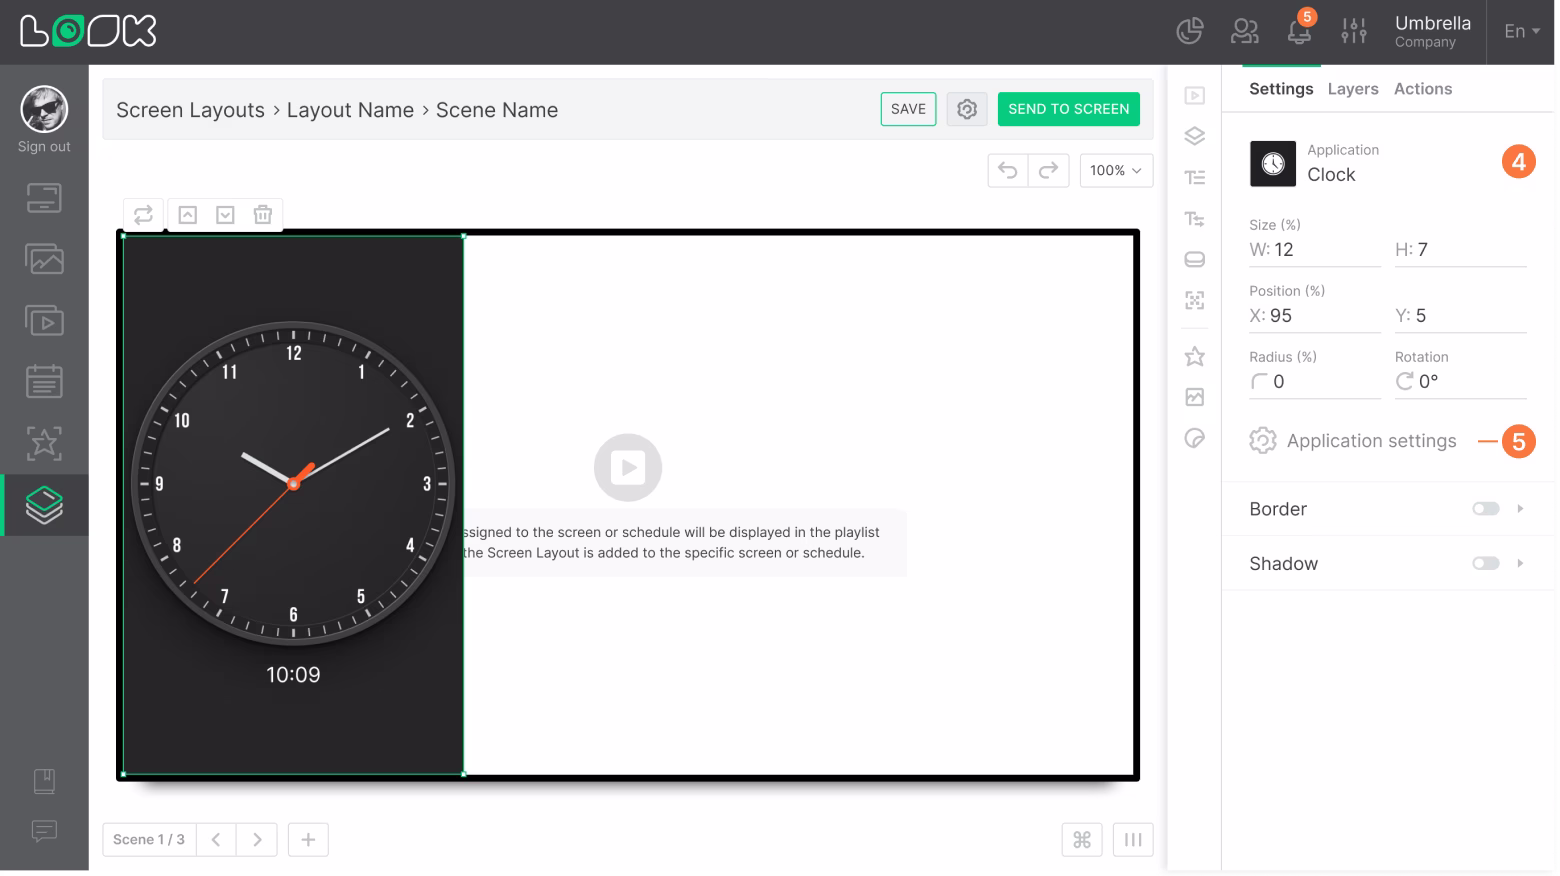The image size is (1560, 876).
Task: Add playlist element from tool strip
Action: pos(1194,96)
